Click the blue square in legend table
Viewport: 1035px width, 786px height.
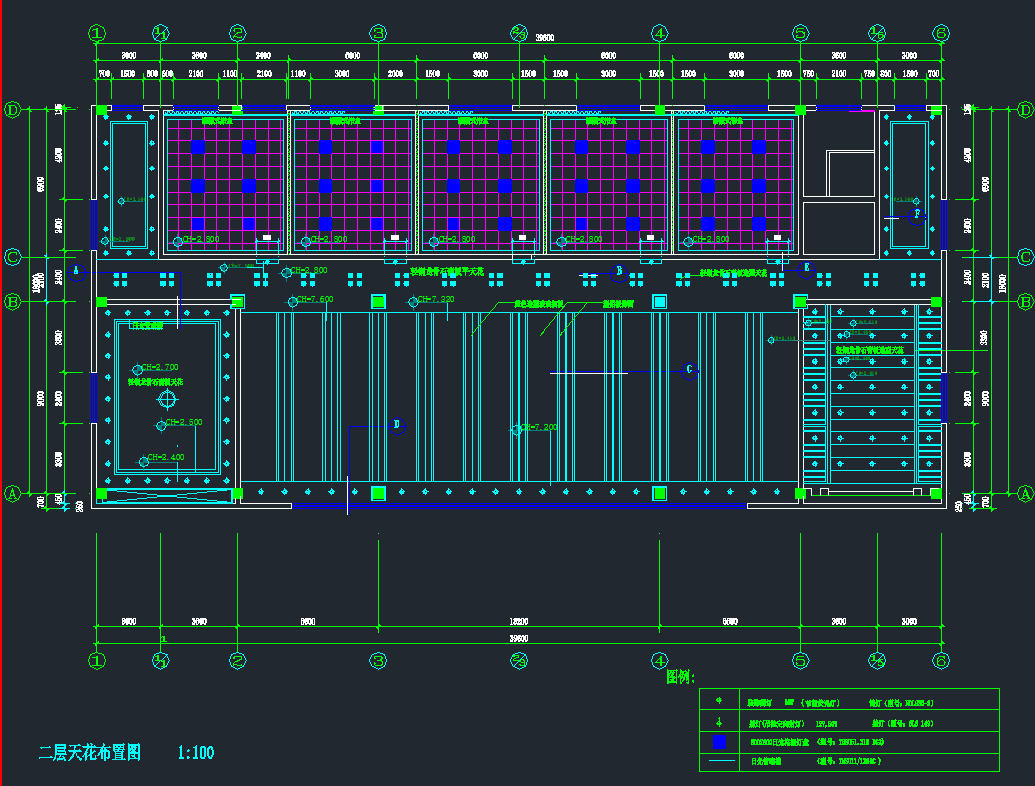tap(719, 742)
